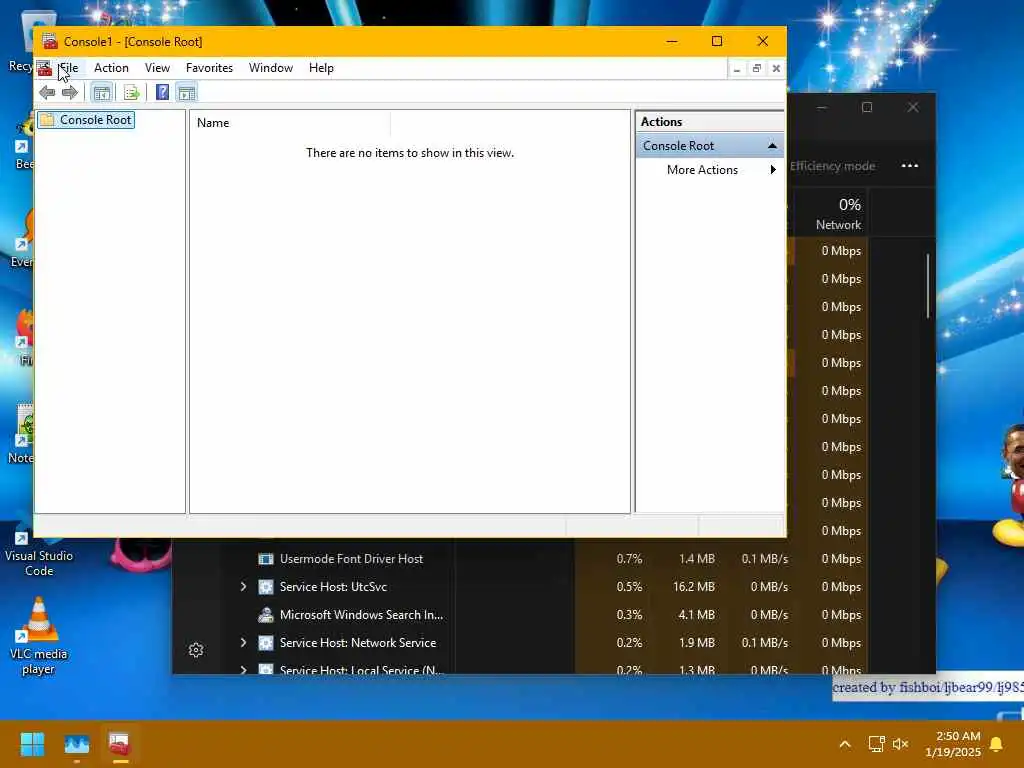Go back with the toolbar Back arrow
Screen dimensions: 1024x768
click(47, 93)
